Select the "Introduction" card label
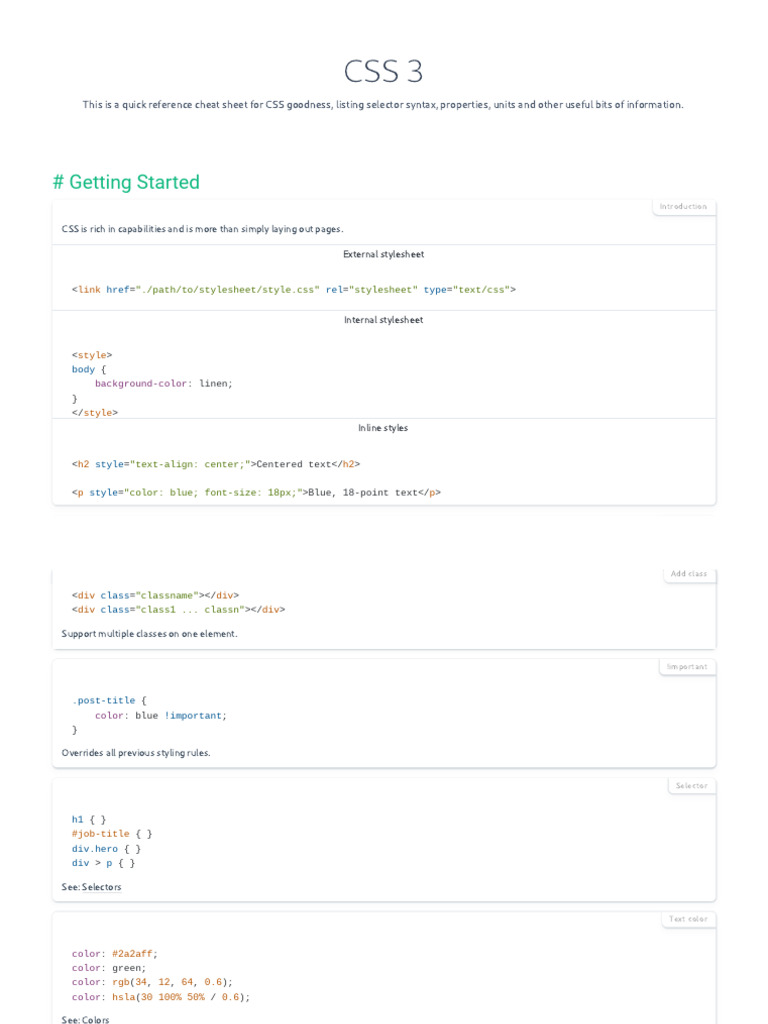Viewport: 768px width, 1024px height. tap(683, 206)
